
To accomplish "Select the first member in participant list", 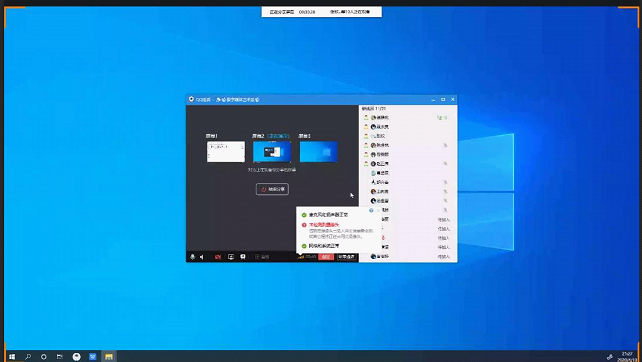I will coord(408,118).
